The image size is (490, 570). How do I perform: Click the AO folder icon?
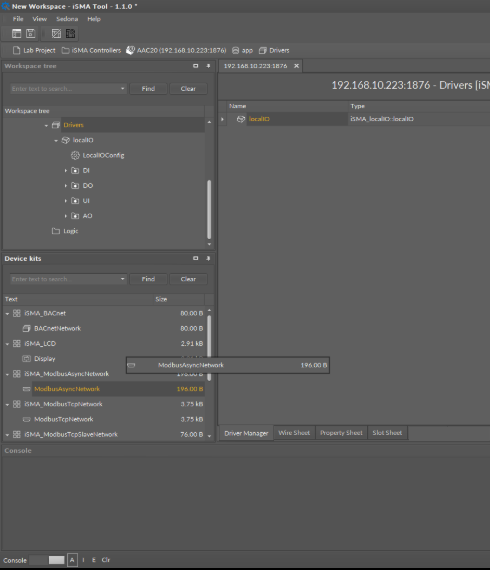(x=75, y=216)
